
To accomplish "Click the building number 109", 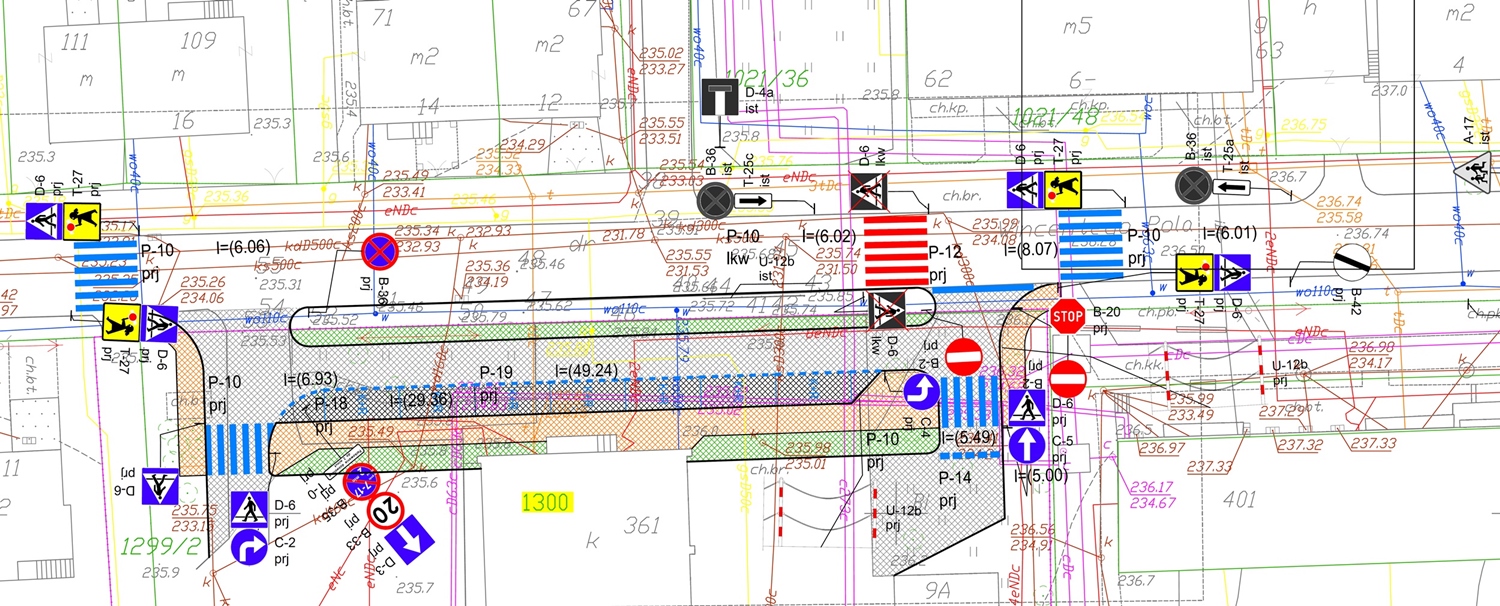I will [199, 41].
